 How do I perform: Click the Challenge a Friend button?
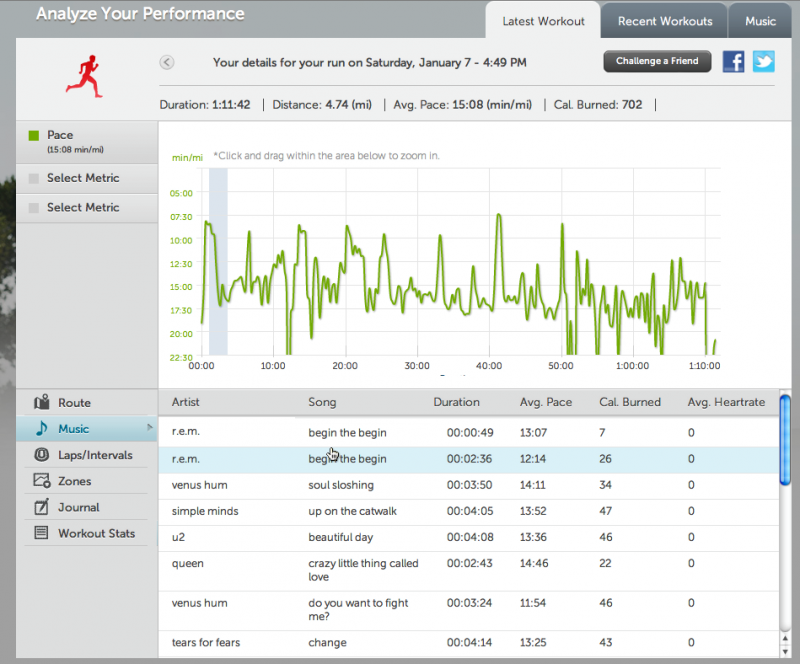(x=657, y=61)
